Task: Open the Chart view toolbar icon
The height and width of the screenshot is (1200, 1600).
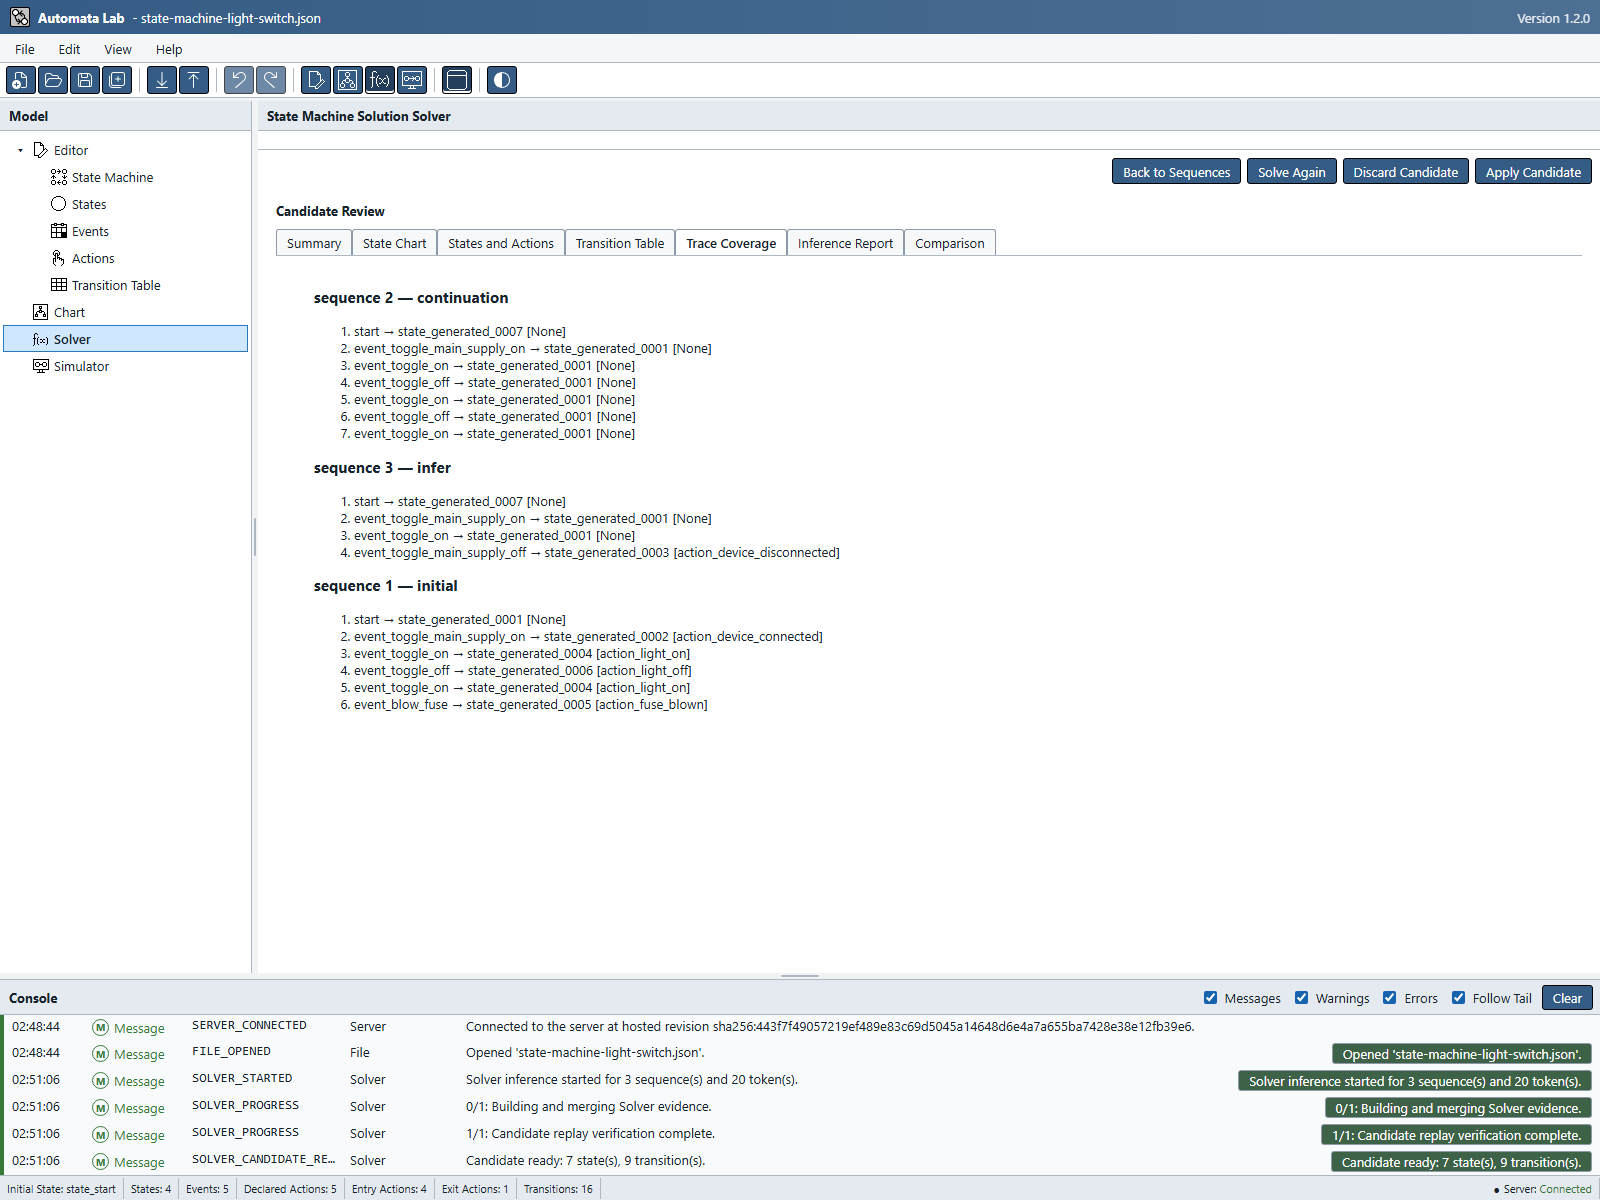Action: tap(348, 80)
